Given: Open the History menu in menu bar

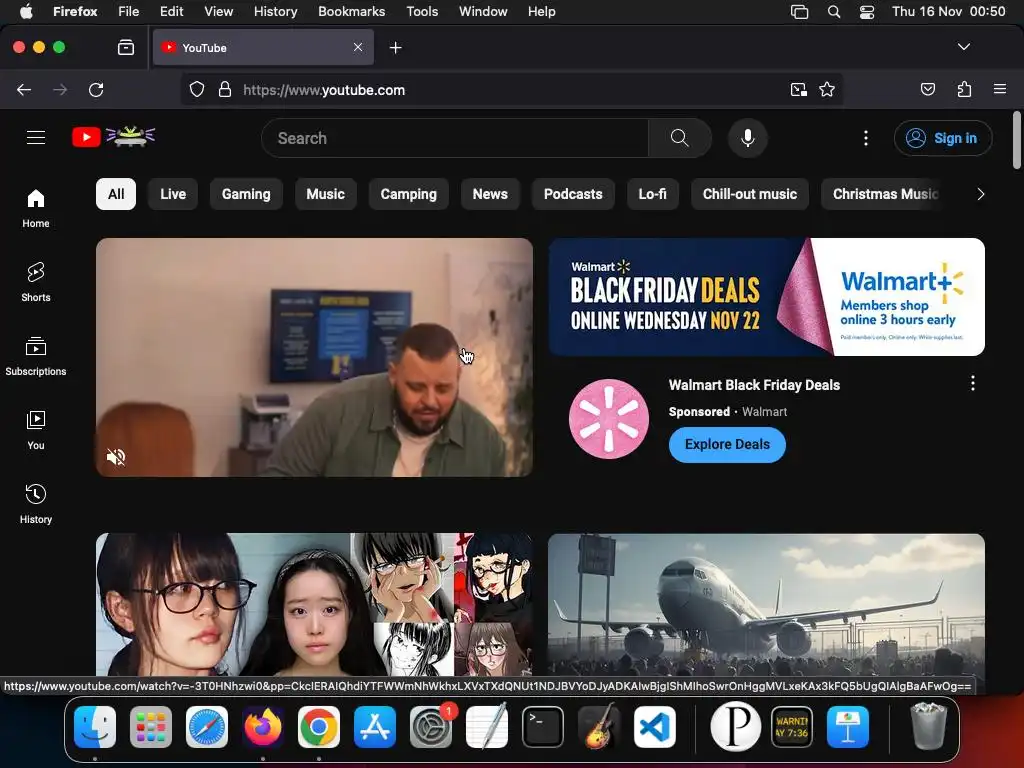Looking at the screenshot, I should pyautogui.click(x=275, y=11).
